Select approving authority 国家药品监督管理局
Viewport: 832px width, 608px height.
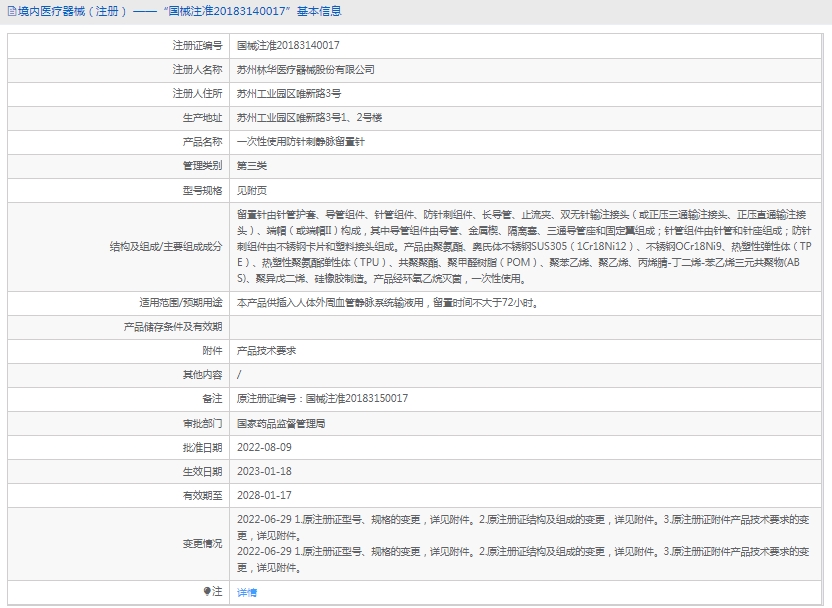pos(281,423)
